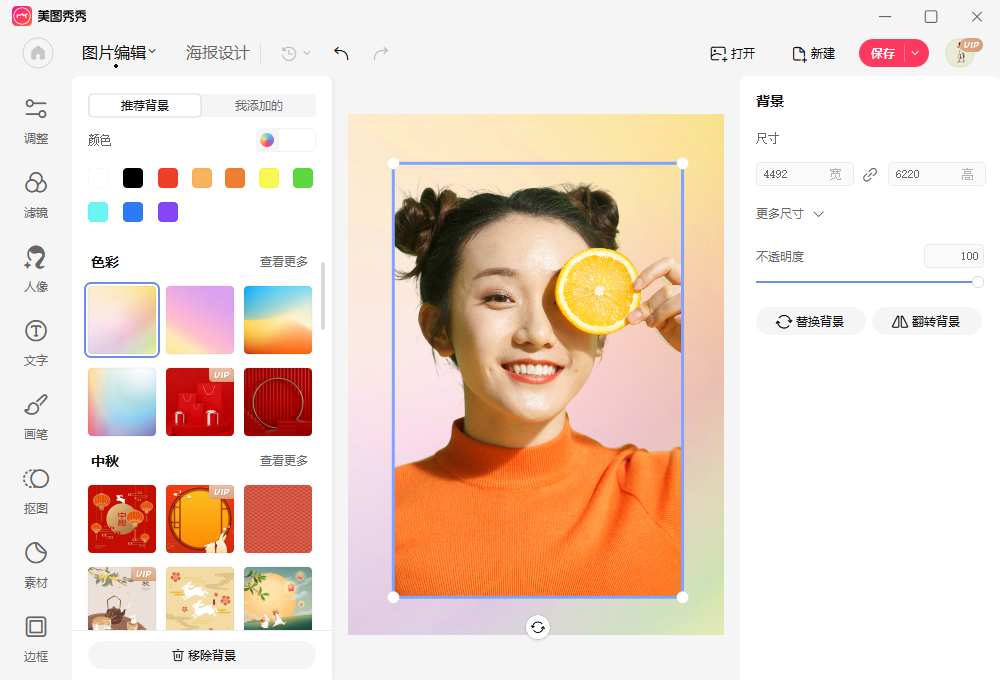The width and height of the screenshot is (1000, 680).
Task: Select the 调整 adjustment tool in sidebar
Action: 36,120
